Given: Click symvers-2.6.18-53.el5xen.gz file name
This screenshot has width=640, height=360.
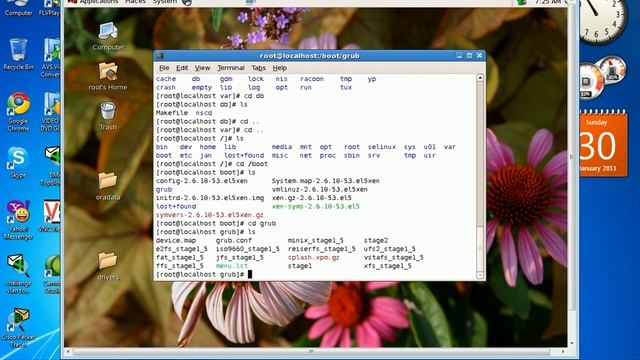Looking at the screenshot, I should (210, 215).
